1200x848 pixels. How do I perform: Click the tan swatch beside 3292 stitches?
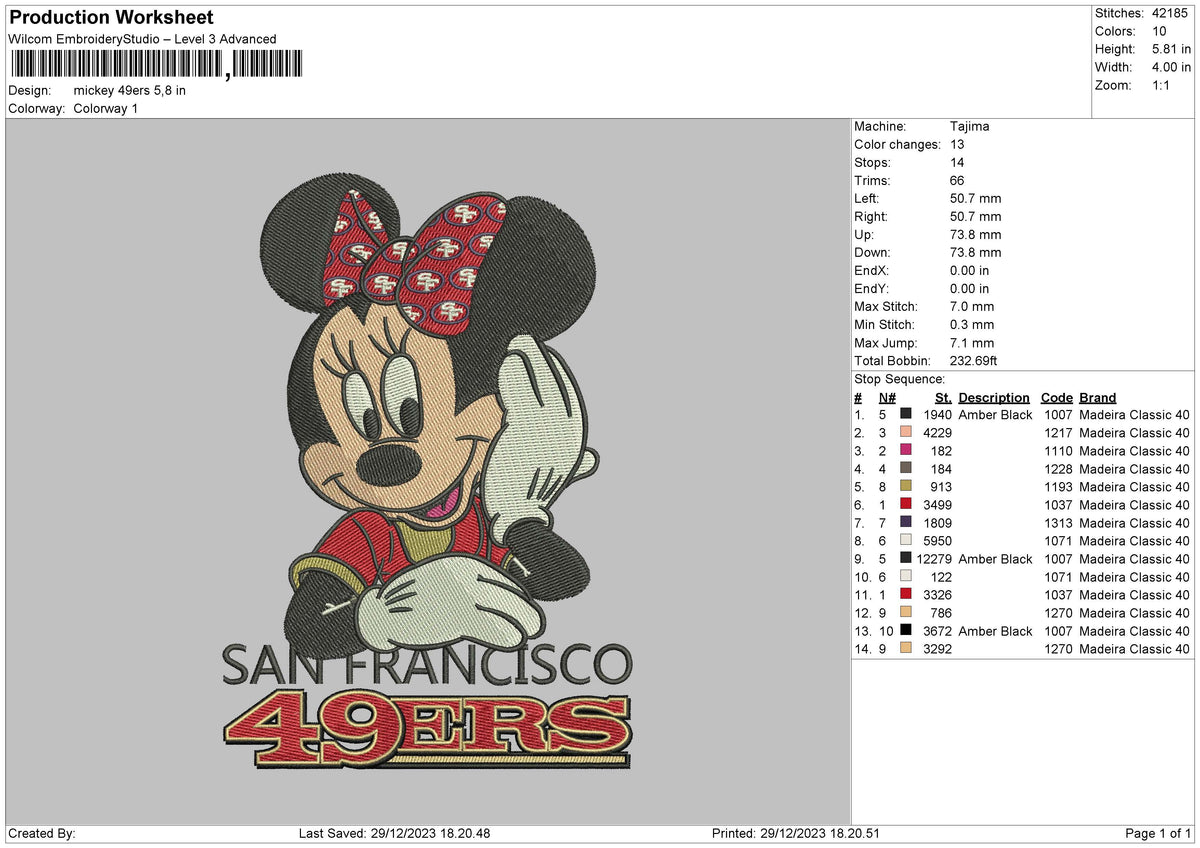(x=906, y=647)
